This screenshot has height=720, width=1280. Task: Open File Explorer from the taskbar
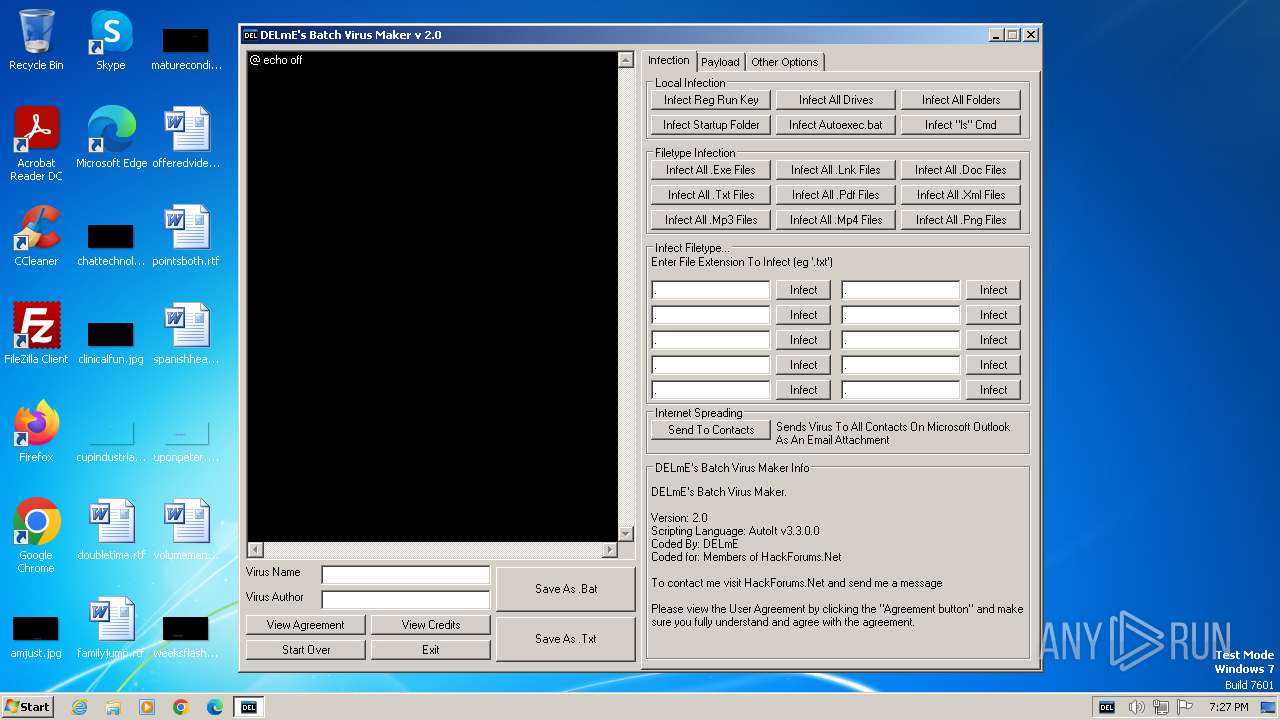pos(113,707)
